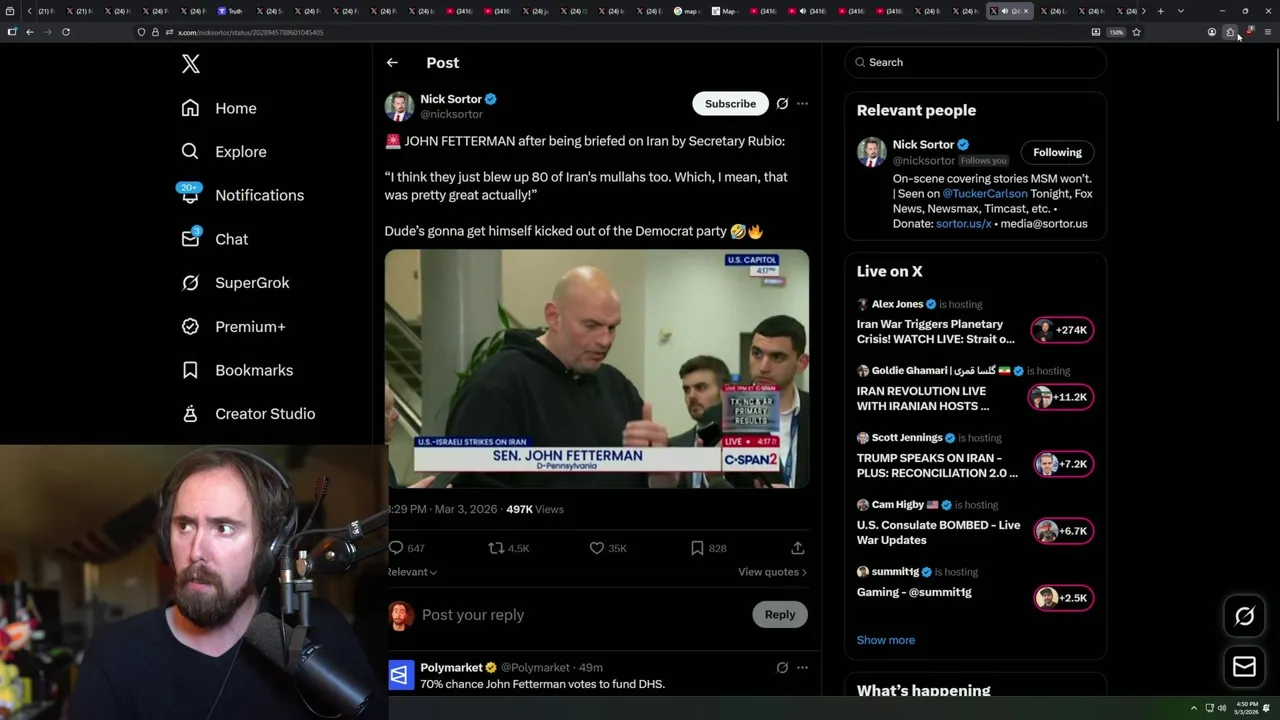Open the browser hamburger menu
The height and width of the screenshot is (720, 1280).
click(1268, 32)
